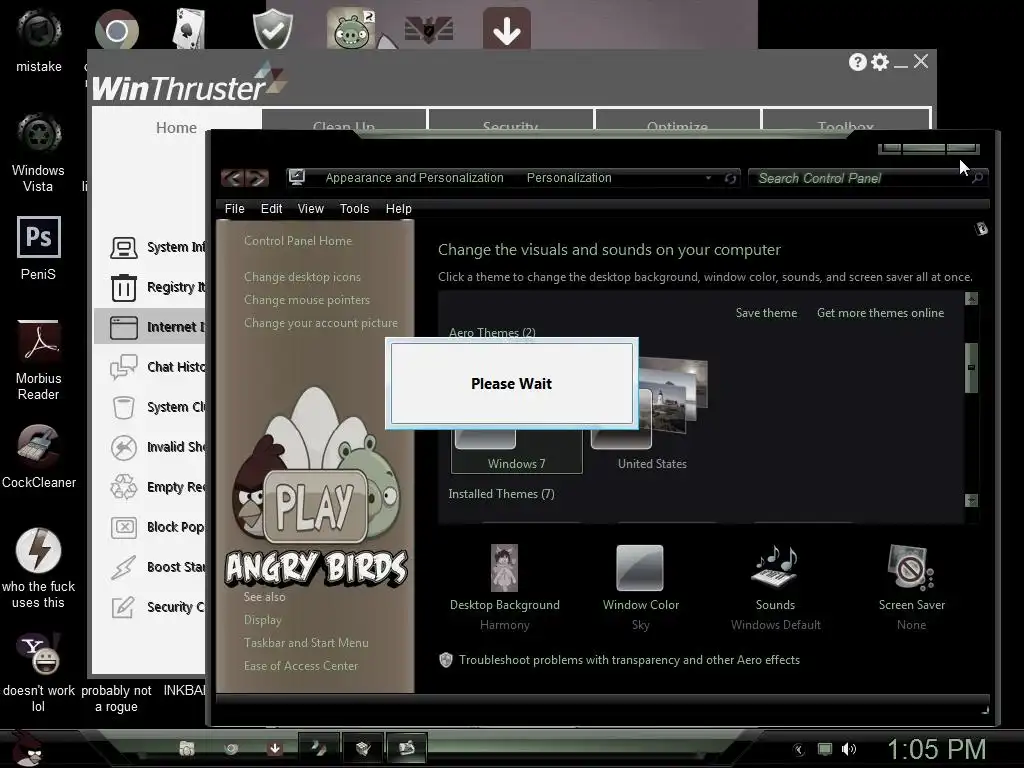Select Chat History icon in WinThruster
The height and width of the screenshot is (768, 1024).
[x=123, y=367]
